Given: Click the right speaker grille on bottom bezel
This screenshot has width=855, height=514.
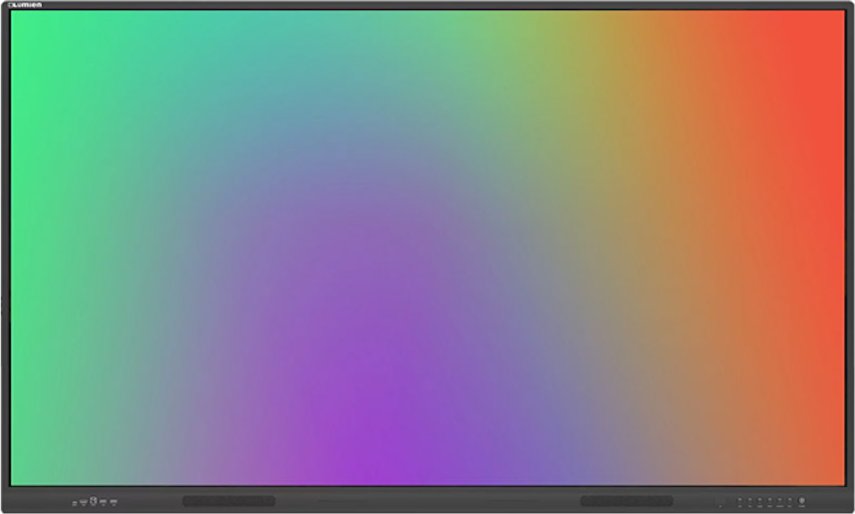Looking at the screenshot, I should [627, 500].
